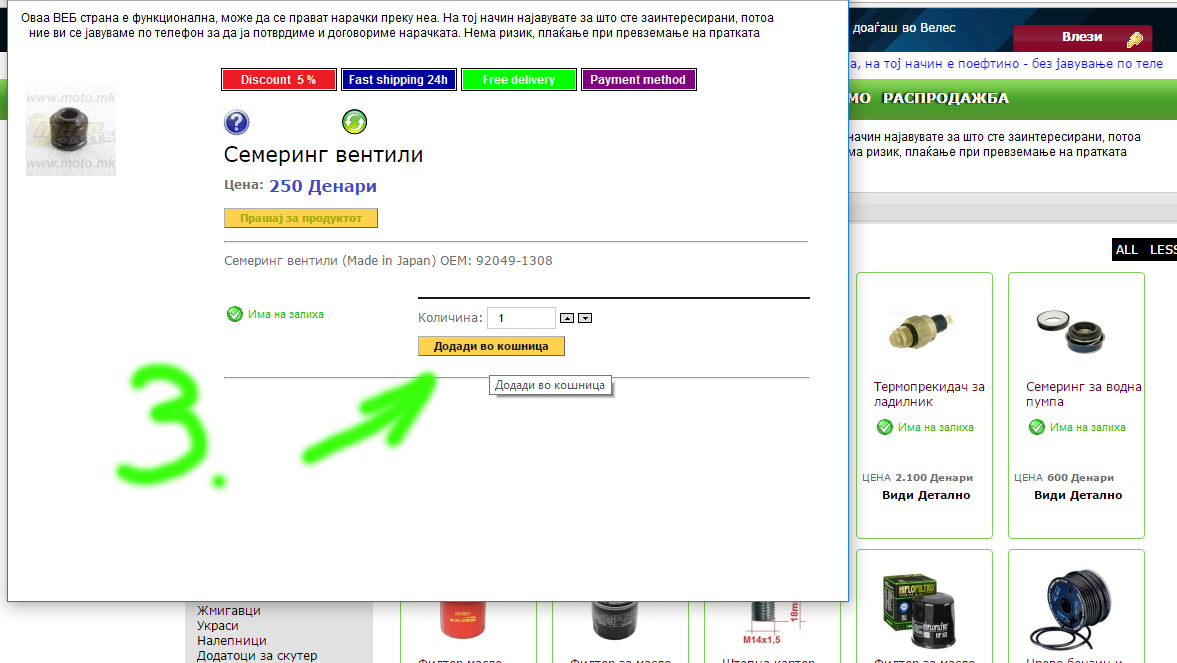1177x663 pixels.
Task: Add product with Додади во кошница button
Action: coord(491,346)
